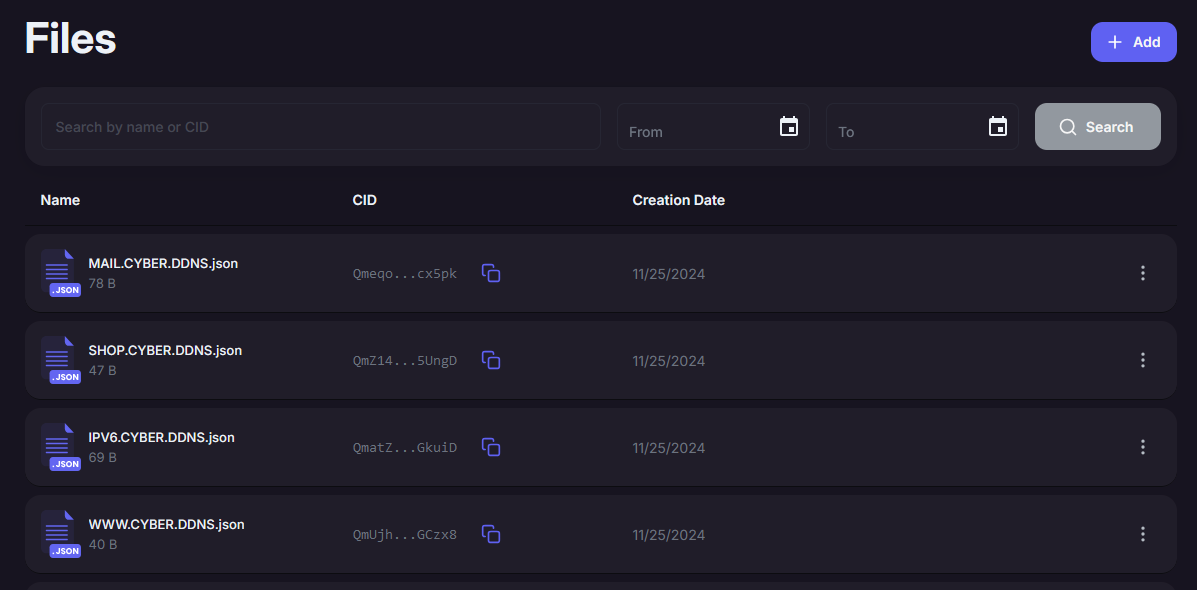Click the SHOP.CYBER.DDNS.json file icon
This screenshot has height=590, width=1197.
61,360
